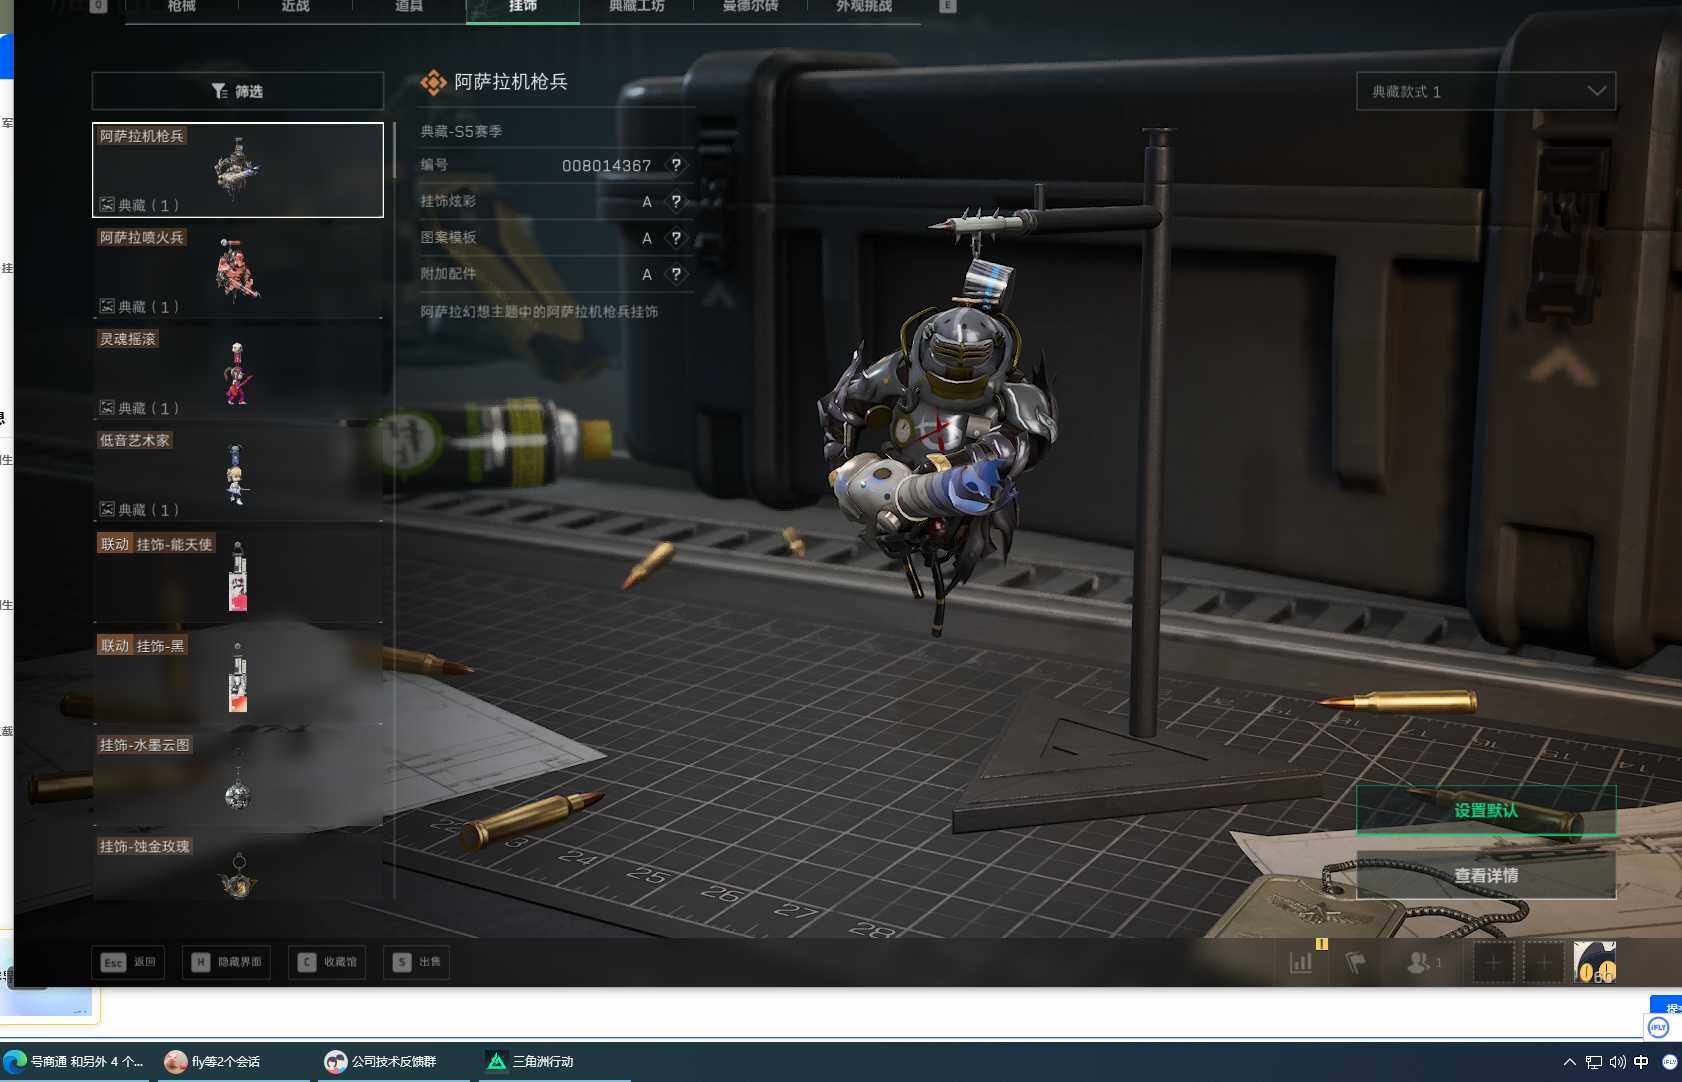Click the 查看详情 button
The width and height of the screenshot is (1682, 1082).
pos(1486,875)
